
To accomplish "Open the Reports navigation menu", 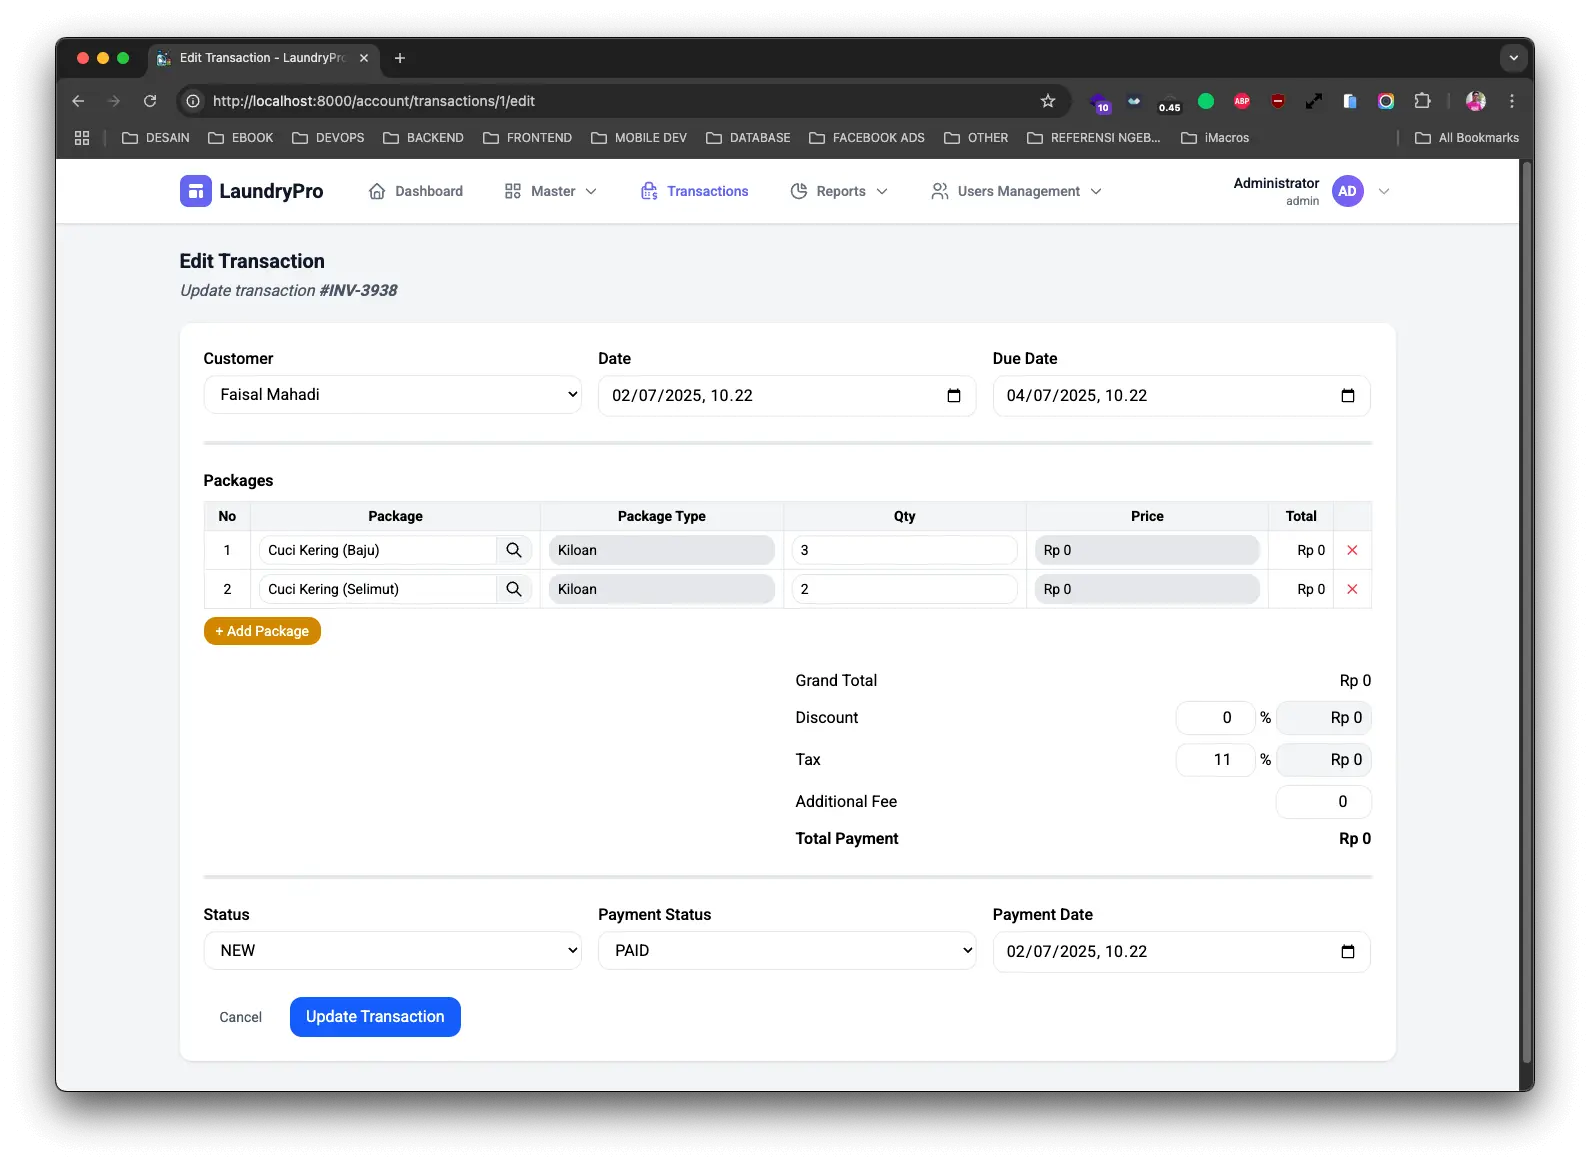I will (x=839, y=191).
